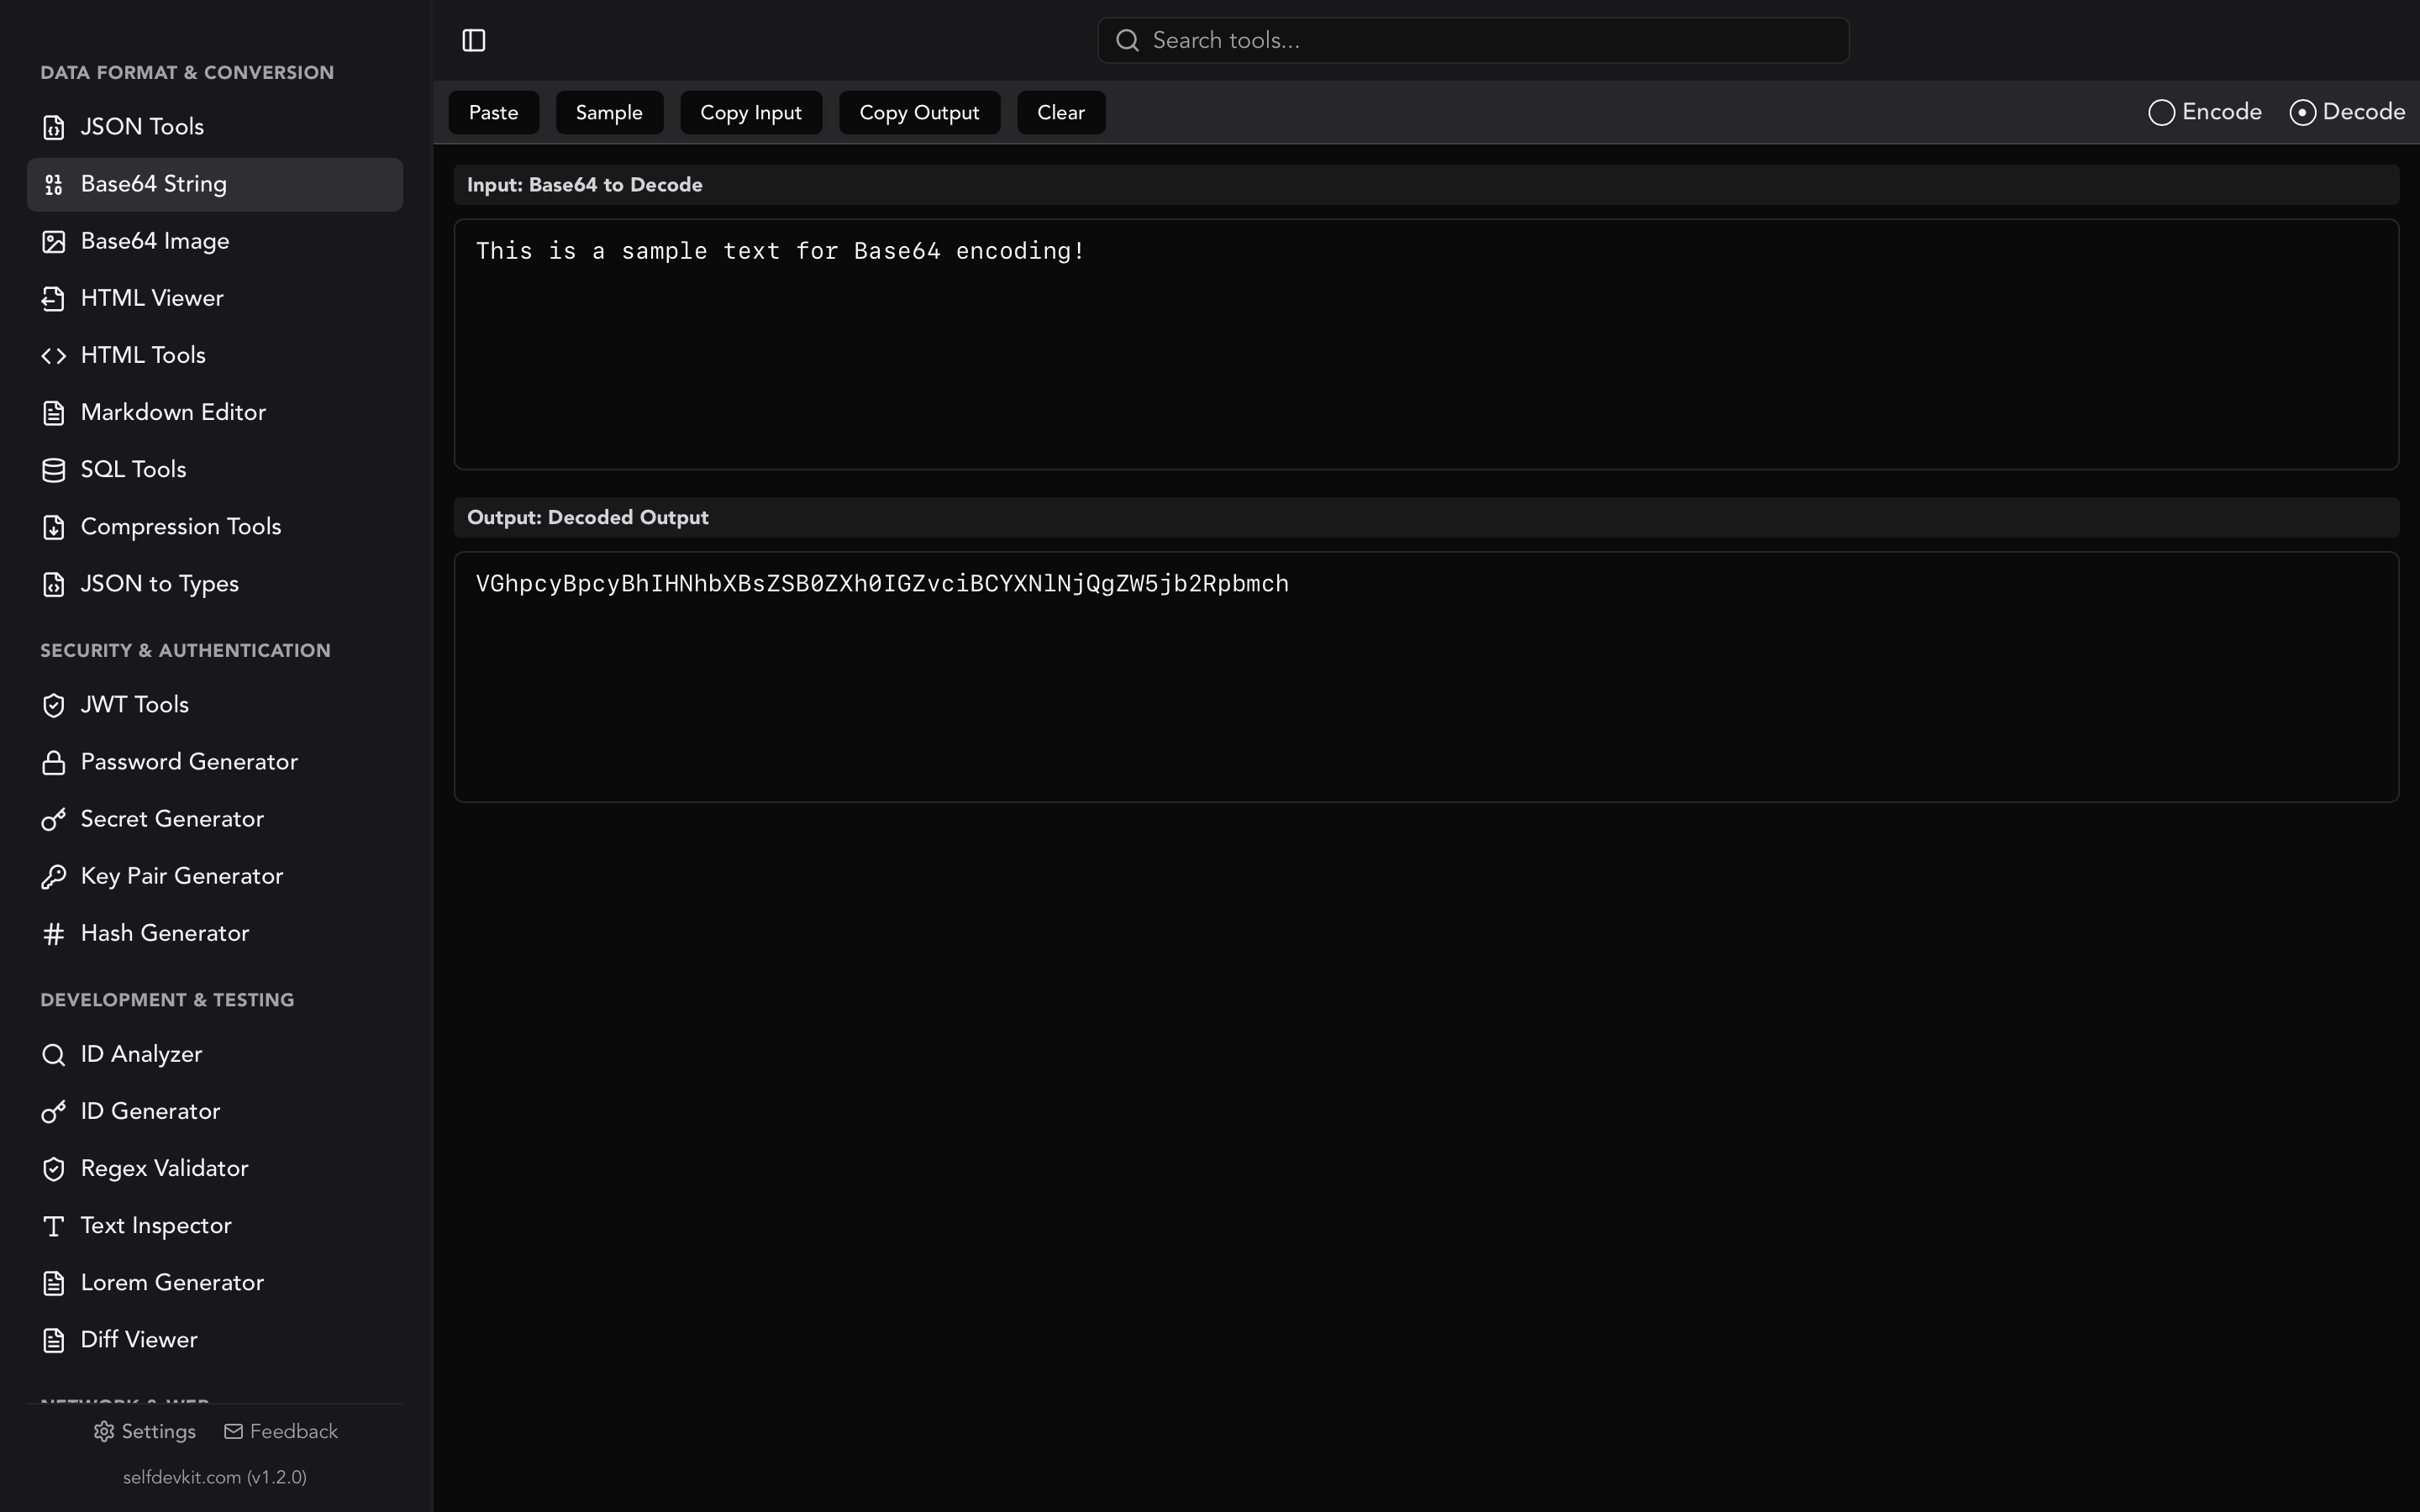This screenshot has width=2420, height=1512.
Task: Select the Hash Generator hash icon
Action: point(53,933)
